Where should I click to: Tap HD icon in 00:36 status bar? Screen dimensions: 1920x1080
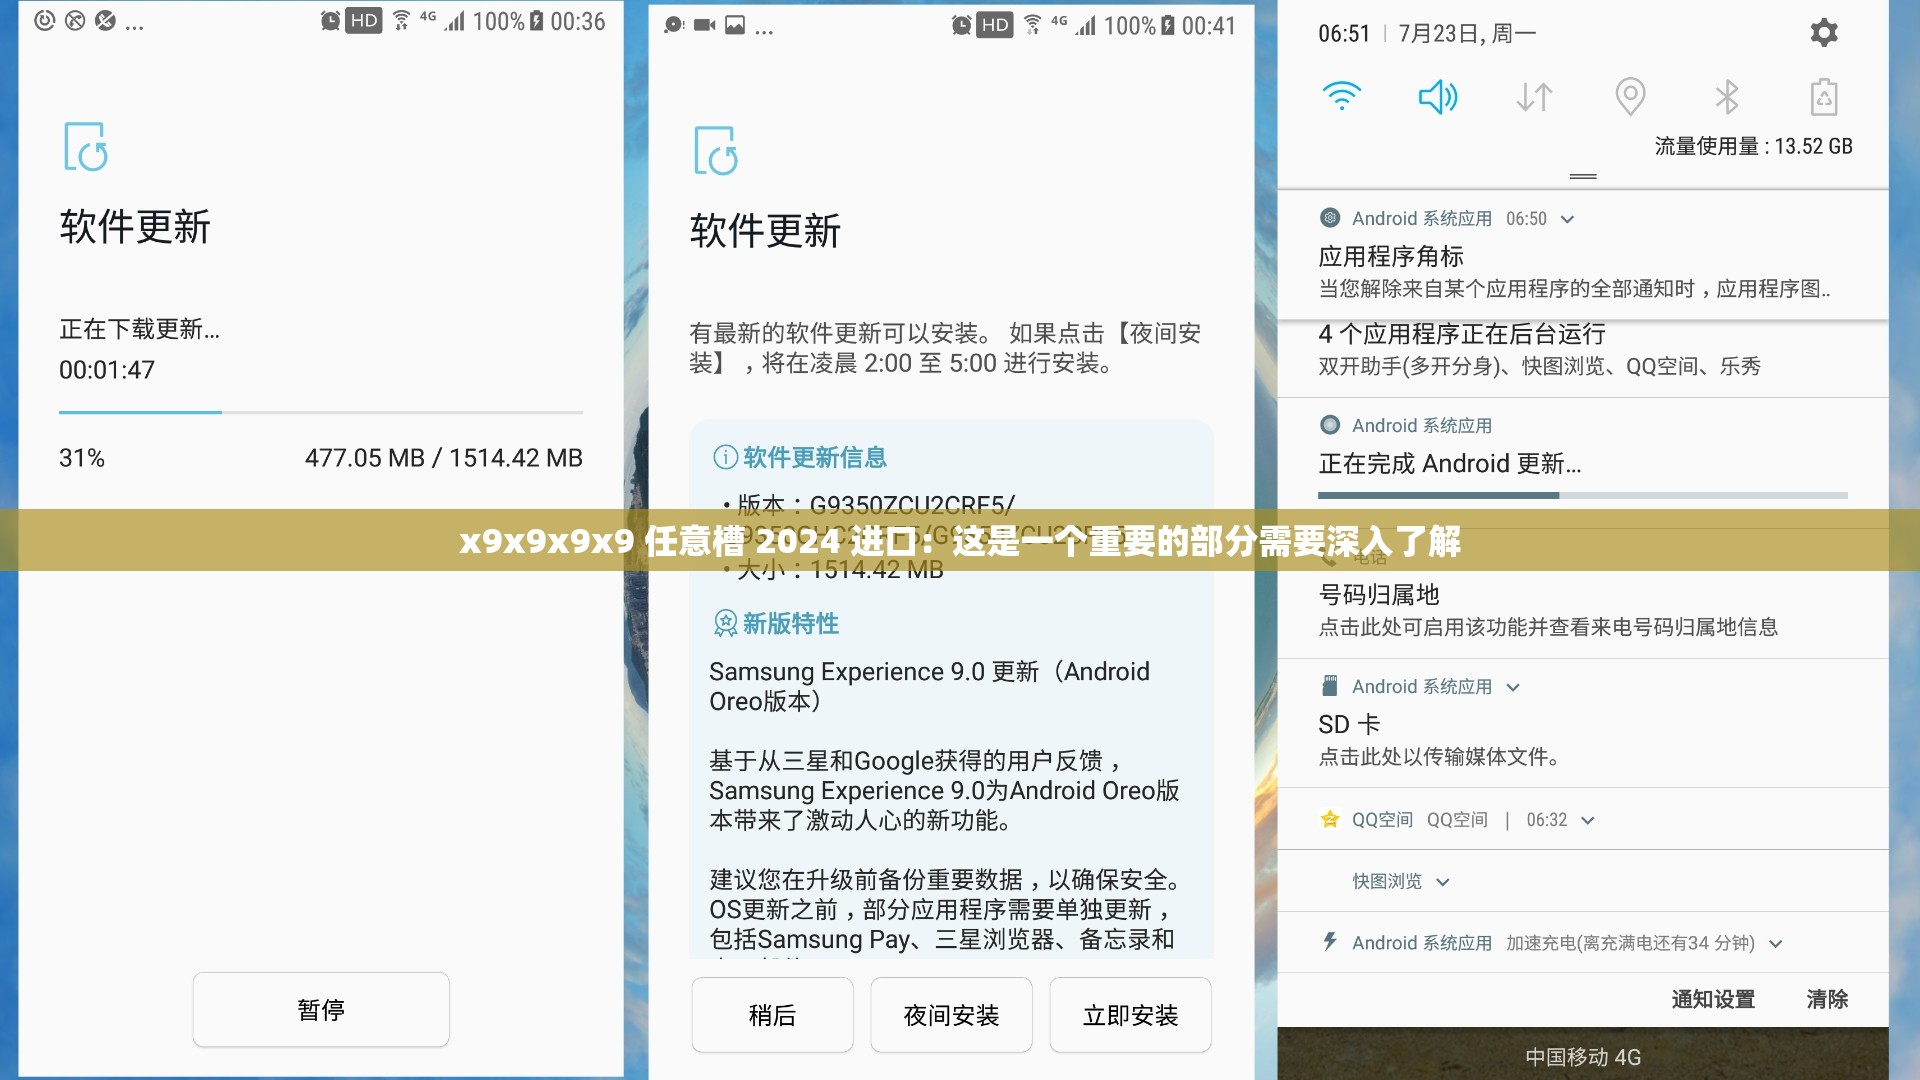[364, 21]
